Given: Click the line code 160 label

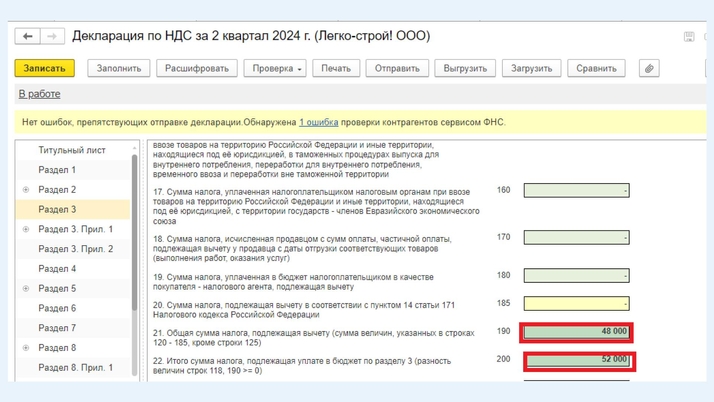Looking at the screenshot, I should [503, 190].
